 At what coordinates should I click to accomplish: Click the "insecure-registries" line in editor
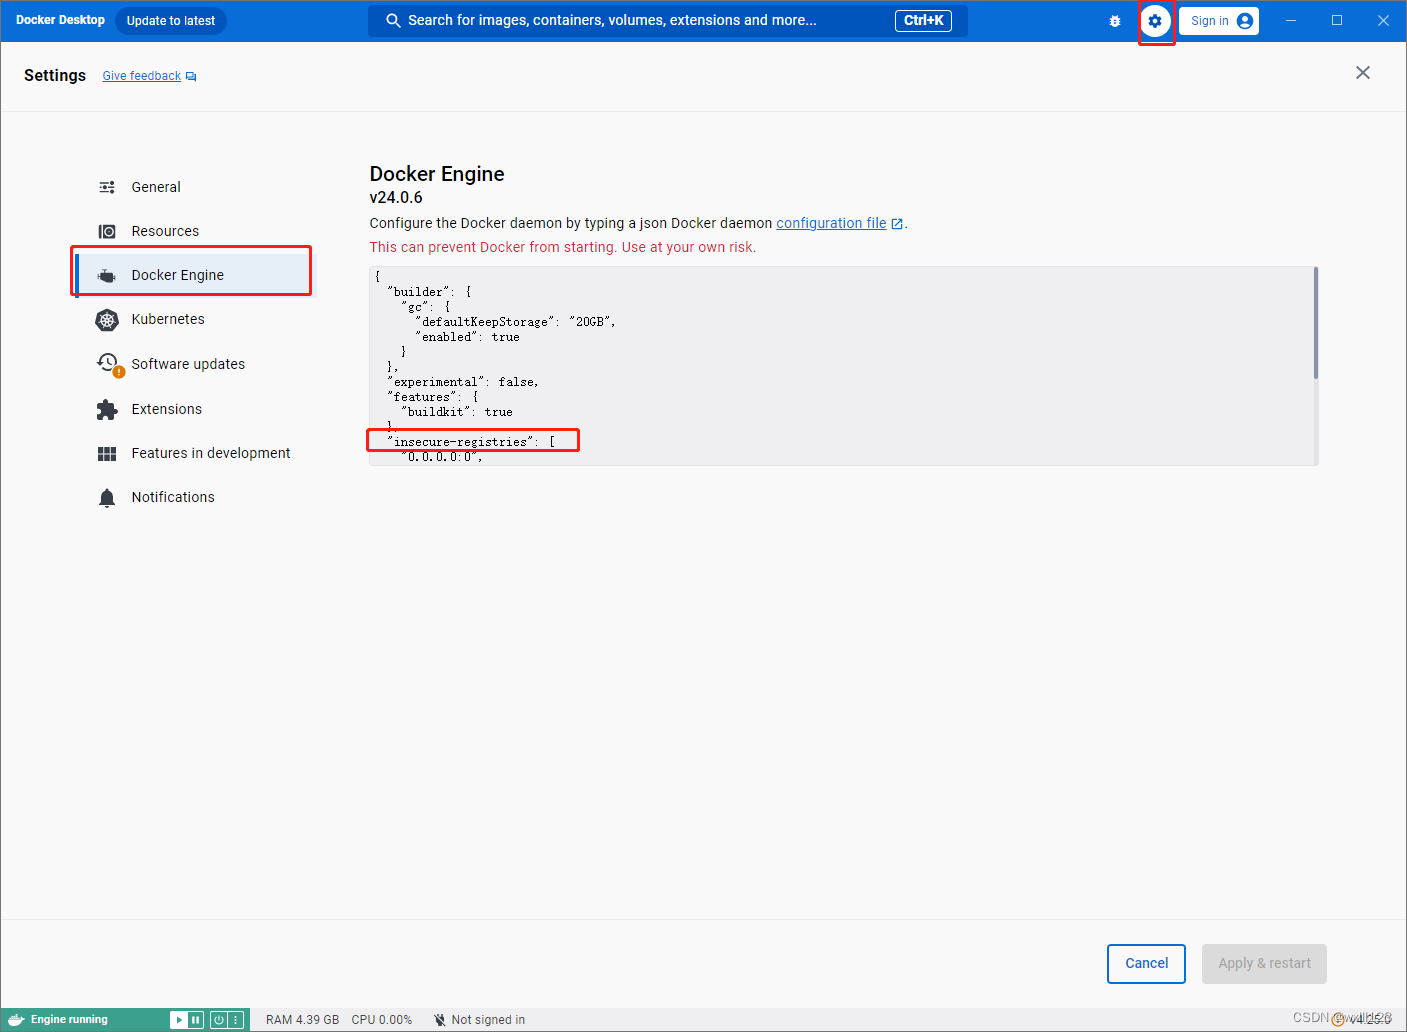pos(470,442)
